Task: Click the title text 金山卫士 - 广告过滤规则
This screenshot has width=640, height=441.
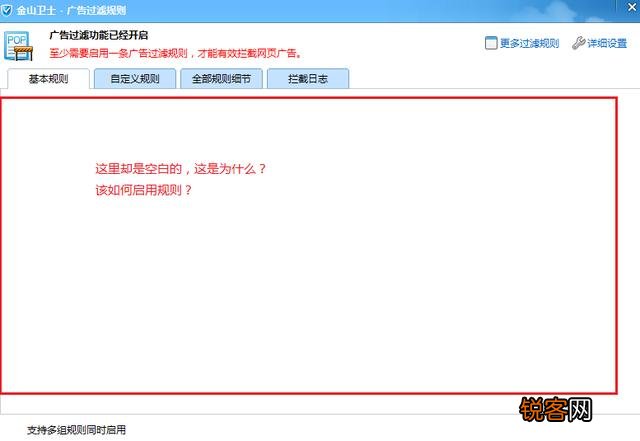Action: pos(71,10)
